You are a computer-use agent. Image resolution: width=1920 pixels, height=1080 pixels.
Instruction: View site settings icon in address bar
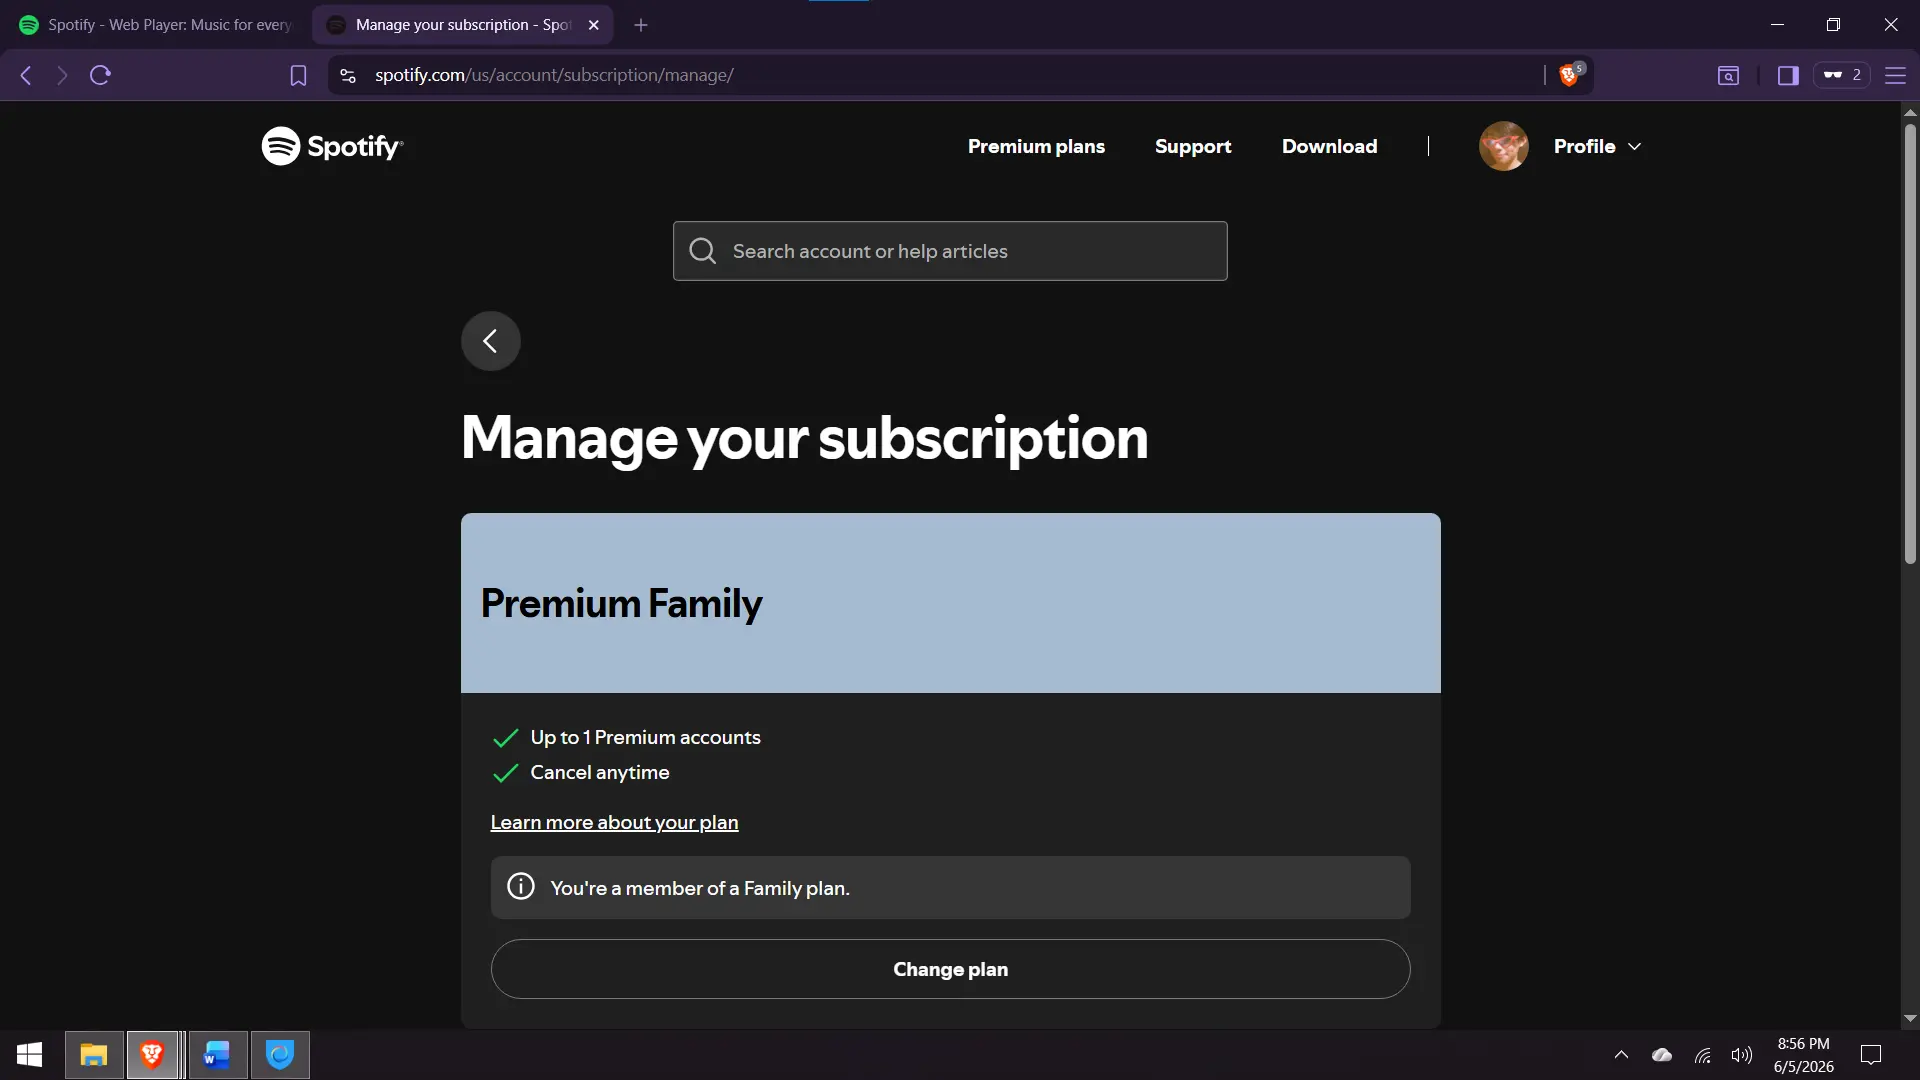[x=348, y=75]
